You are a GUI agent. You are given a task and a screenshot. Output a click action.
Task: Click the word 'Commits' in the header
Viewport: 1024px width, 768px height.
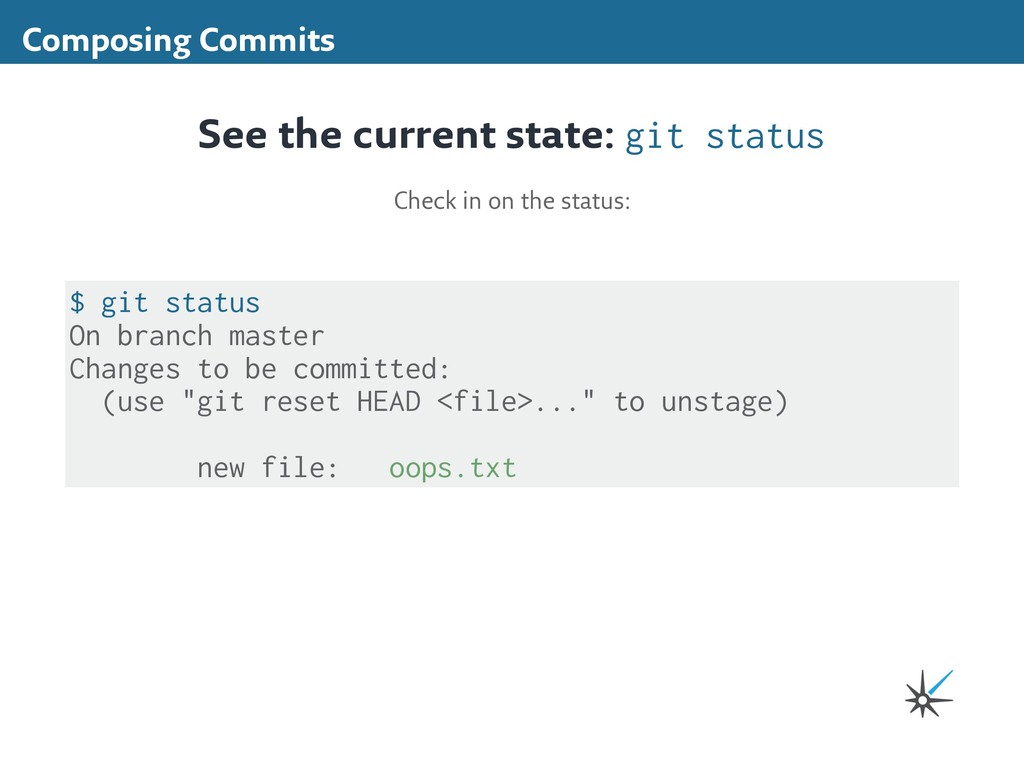266,40
